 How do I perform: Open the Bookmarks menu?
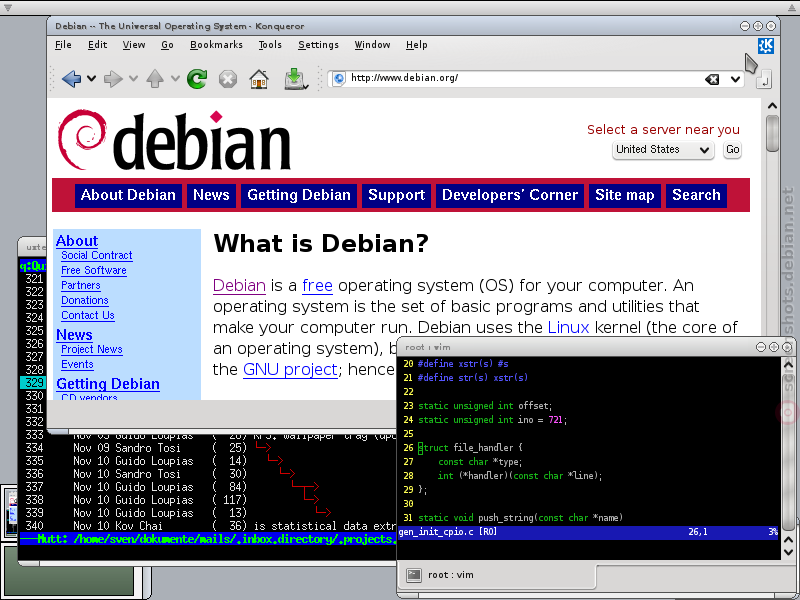pyautogui.click(x=216, y=45)
